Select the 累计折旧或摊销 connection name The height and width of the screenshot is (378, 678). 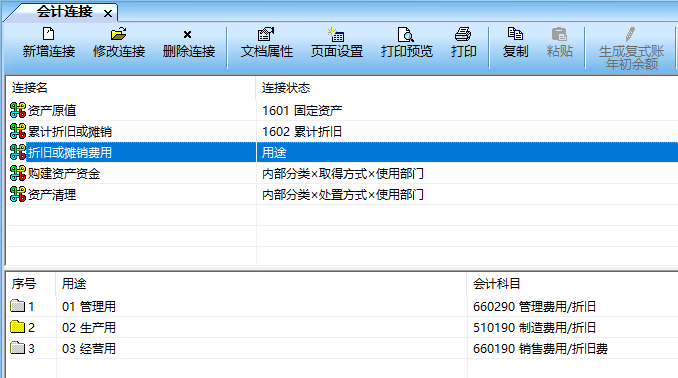70,131
